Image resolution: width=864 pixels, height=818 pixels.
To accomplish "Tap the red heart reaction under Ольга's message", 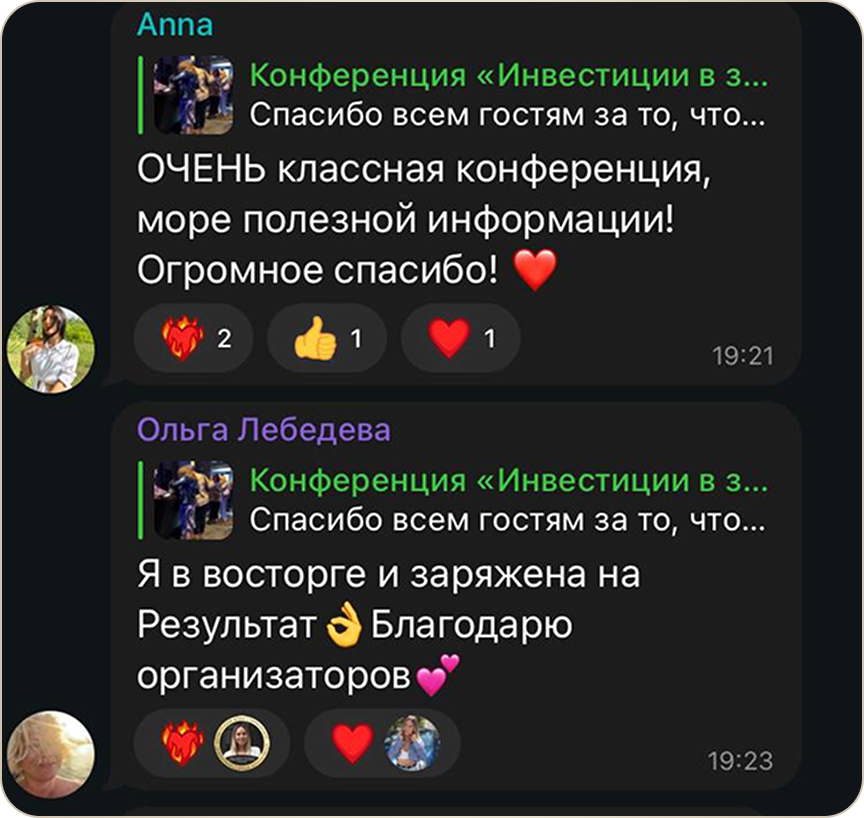I will click(x=382, y=743).
